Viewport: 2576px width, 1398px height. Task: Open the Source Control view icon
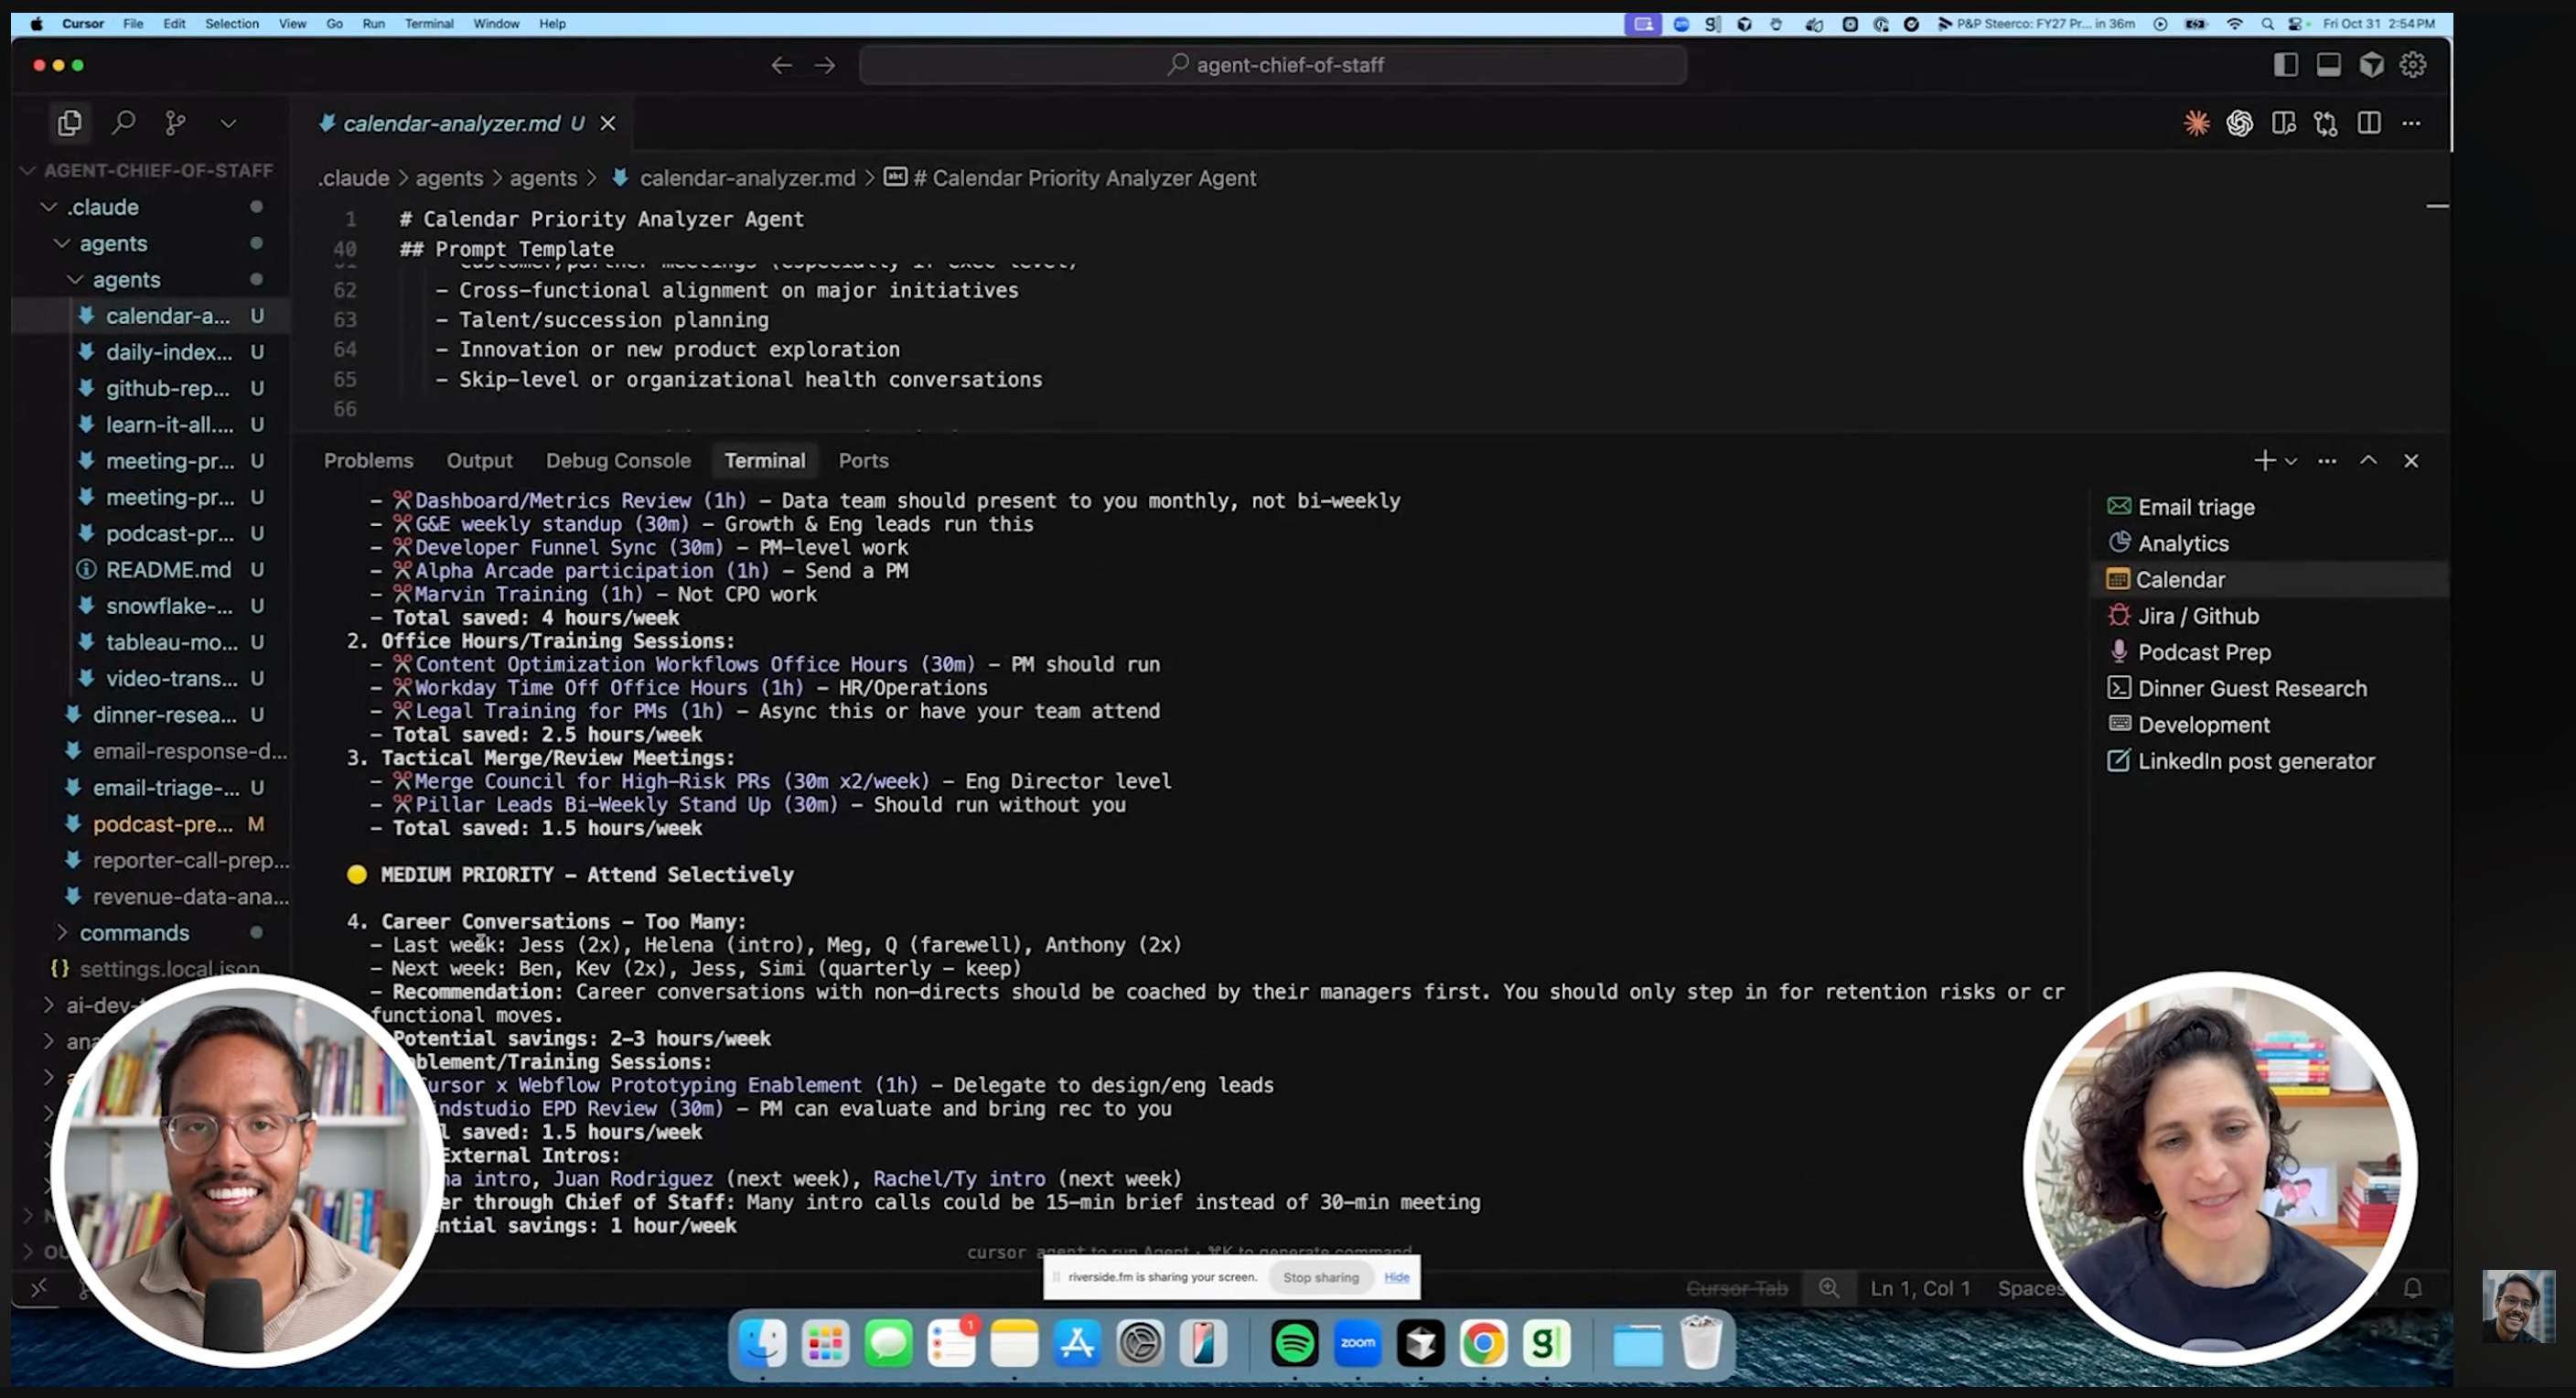[176, 123]
